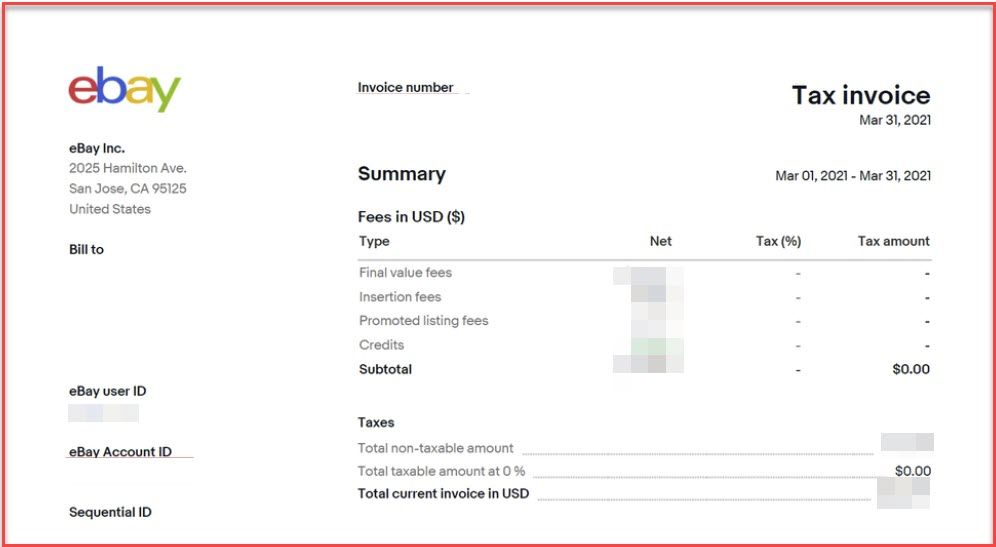Click the blurred Final value fees net amount
996x547 pixels.
pyautogui.click(x=649, y=276)
